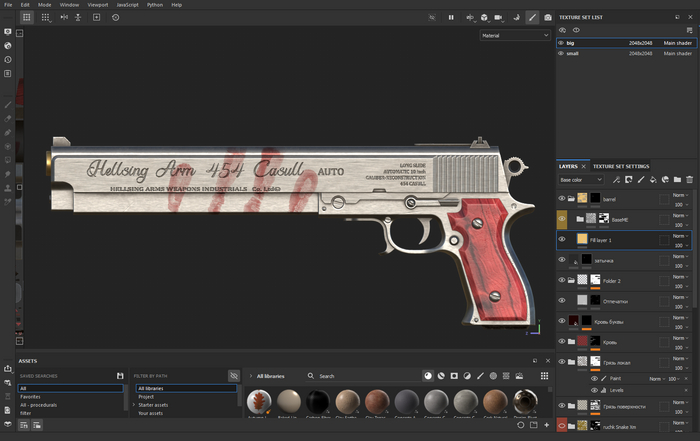Screen dimensions: 700x441
Task: Open the Material viewport mode dropdown
Action: [x=515, y=35]
